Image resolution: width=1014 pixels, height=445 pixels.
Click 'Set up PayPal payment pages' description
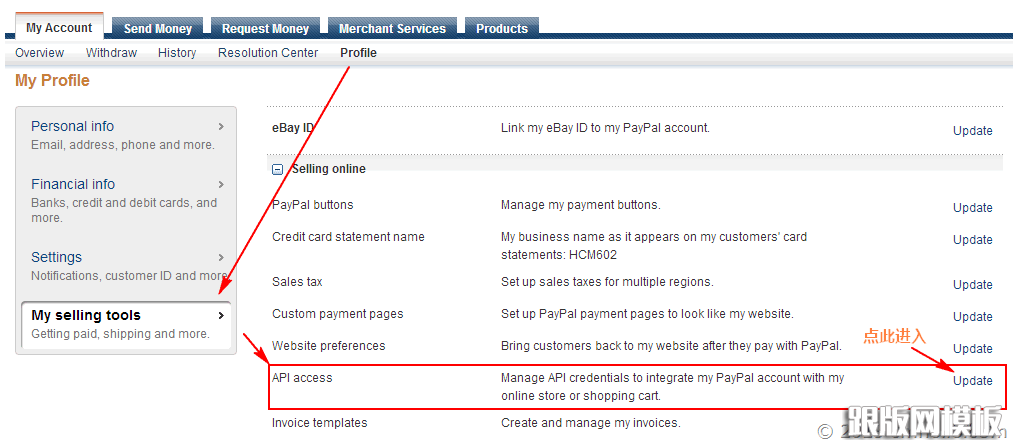pos(647,314)
